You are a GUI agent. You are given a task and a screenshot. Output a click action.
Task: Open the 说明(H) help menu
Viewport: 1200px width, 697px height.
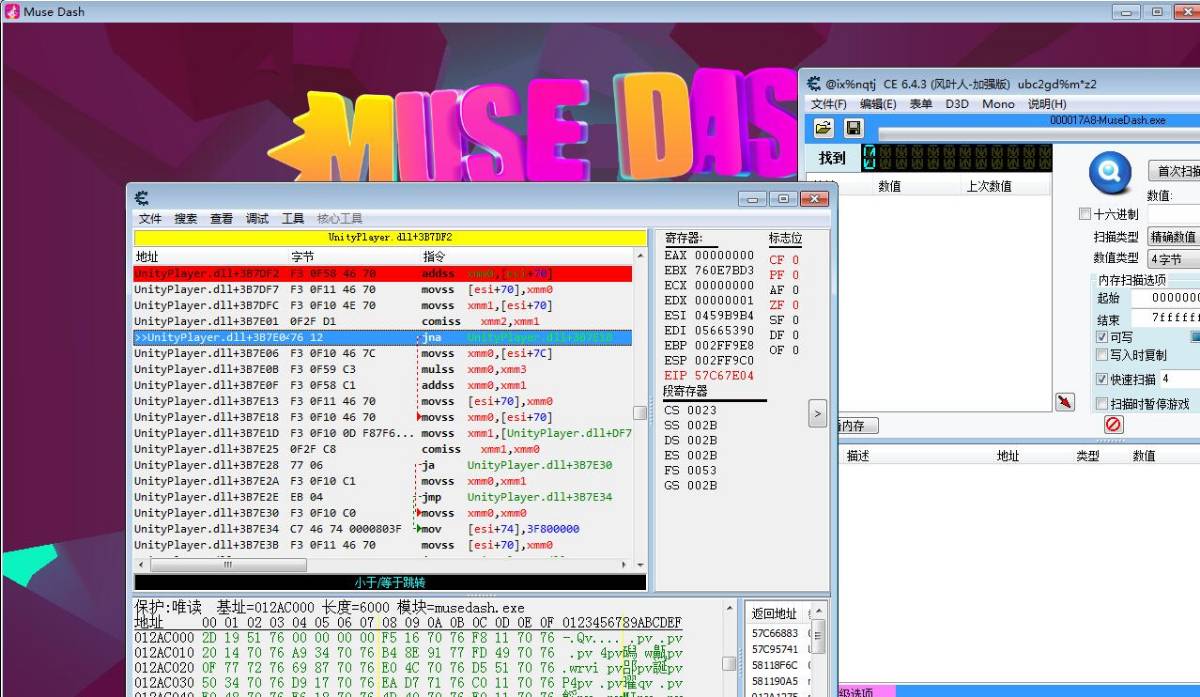click(x=1047, y=104)
